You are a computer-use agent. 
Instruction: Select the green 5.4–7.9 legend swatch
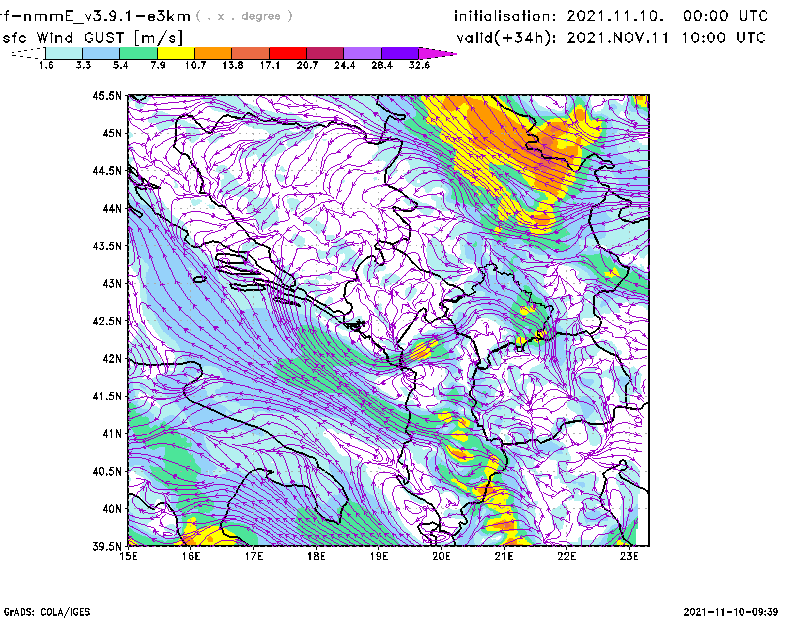(138, 53)
